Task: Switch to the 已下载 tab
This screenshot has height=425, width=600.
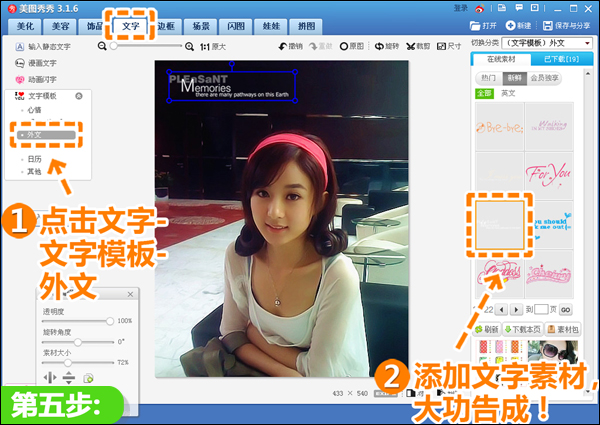Action: point(562,59)
